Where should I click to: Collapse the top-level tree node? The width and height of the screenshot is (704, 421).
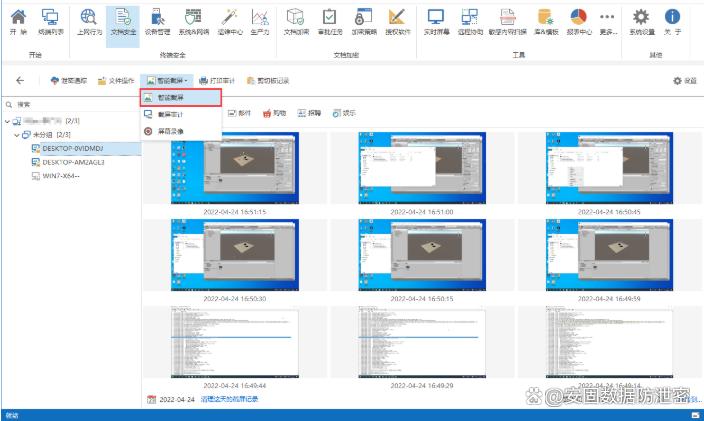click(7, 120)
